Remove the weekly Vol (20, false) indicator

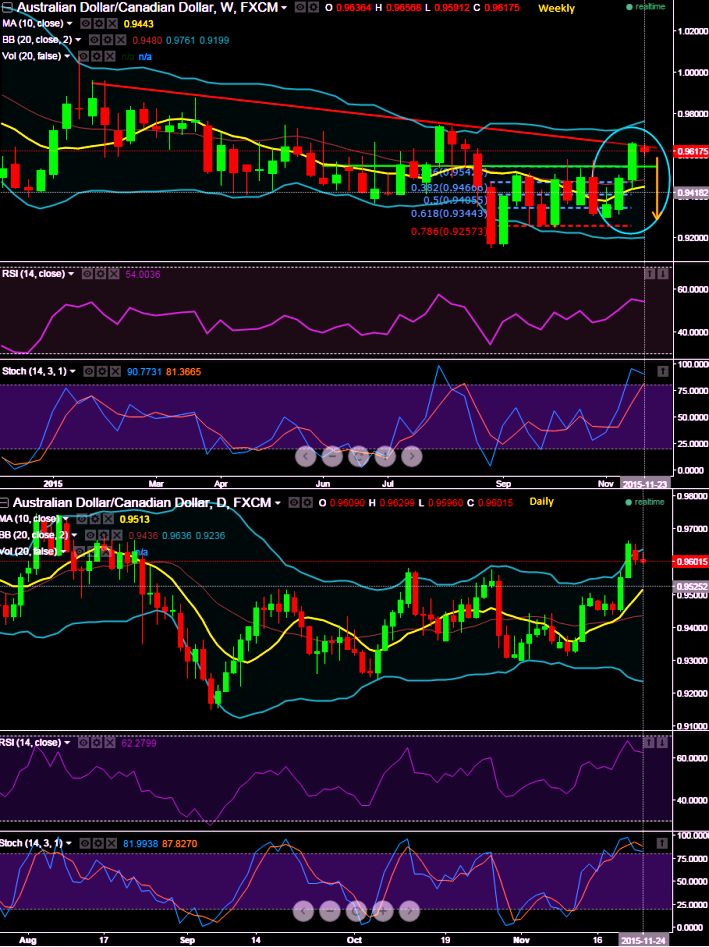click(110, 56)
